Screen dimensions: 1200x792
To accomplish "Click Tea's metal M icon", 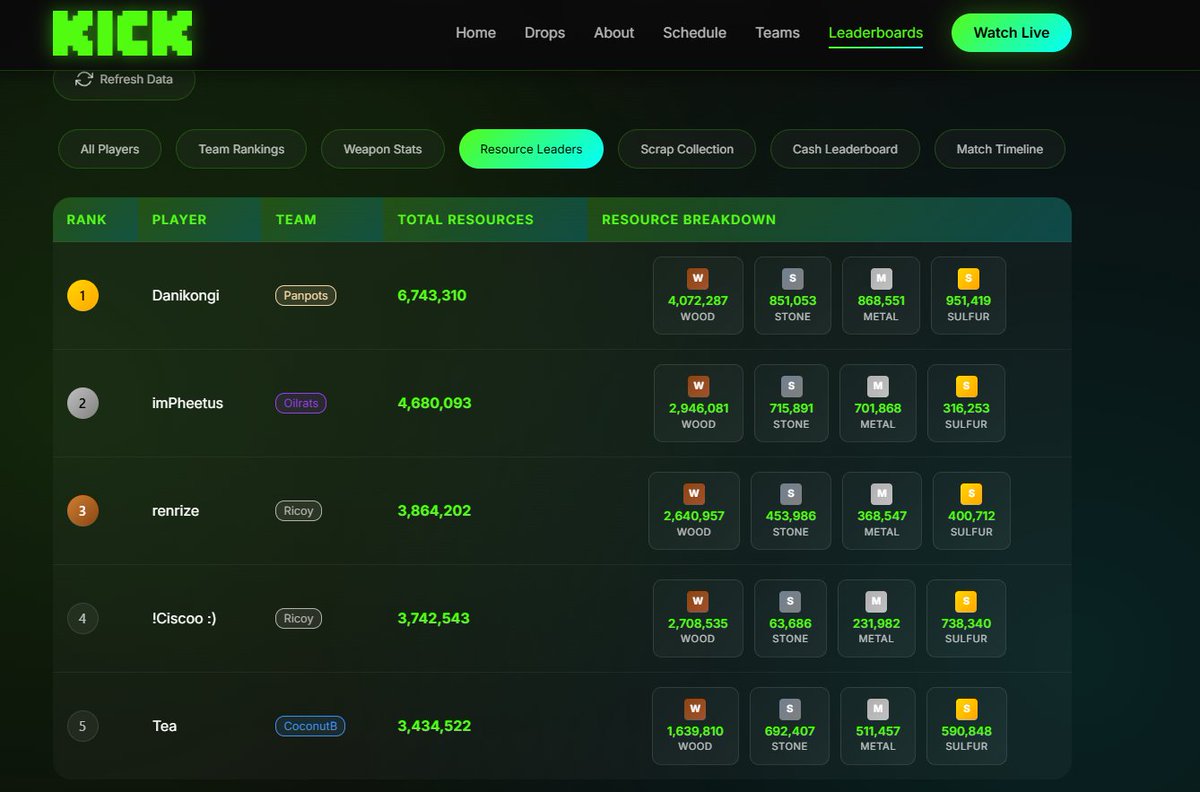I will point(877,709).
